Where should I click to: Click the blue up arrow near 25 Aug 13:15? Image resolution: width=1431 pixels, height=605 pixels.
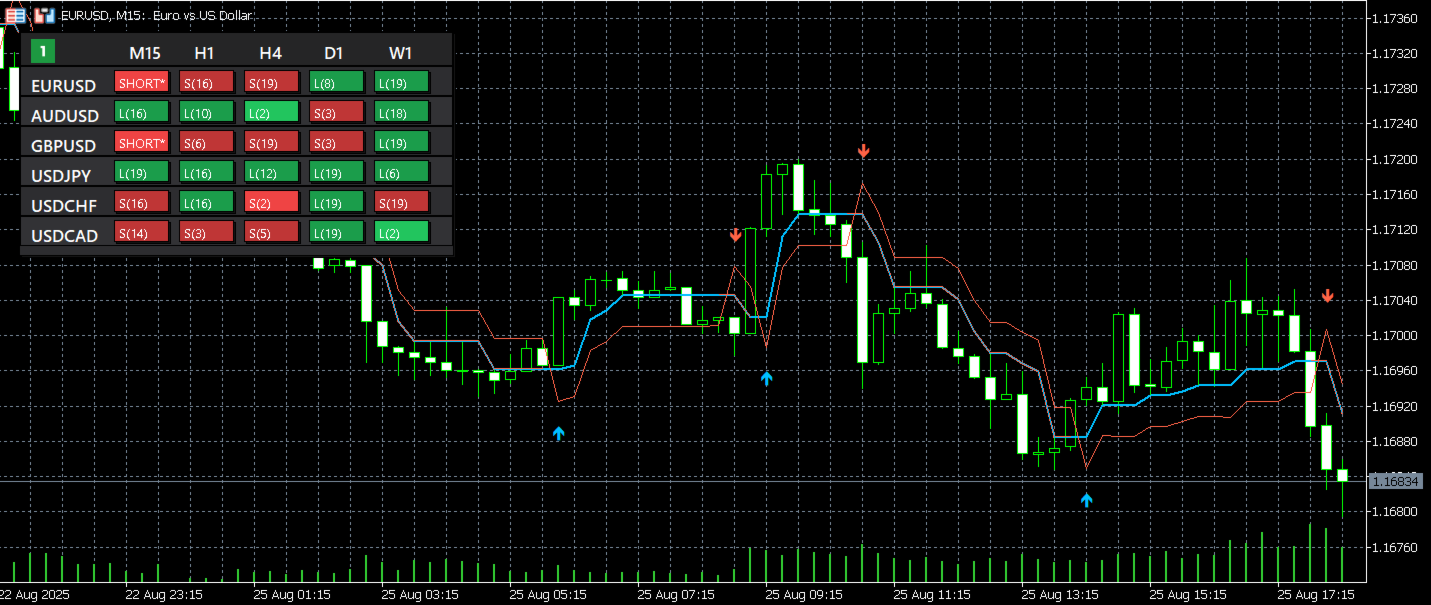pyautogui.click(x=1087, y=499)
